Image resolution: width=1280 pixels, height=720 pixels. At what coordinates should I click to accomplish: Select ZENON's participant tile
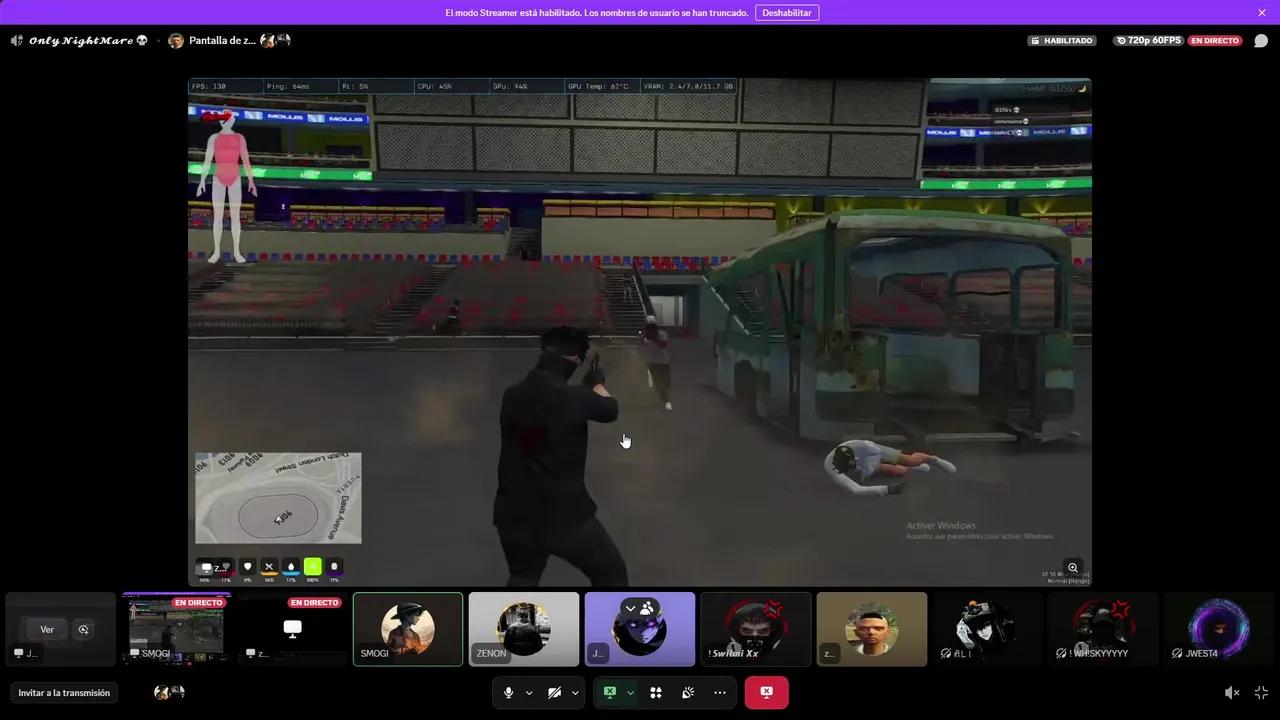coord(524,629)
